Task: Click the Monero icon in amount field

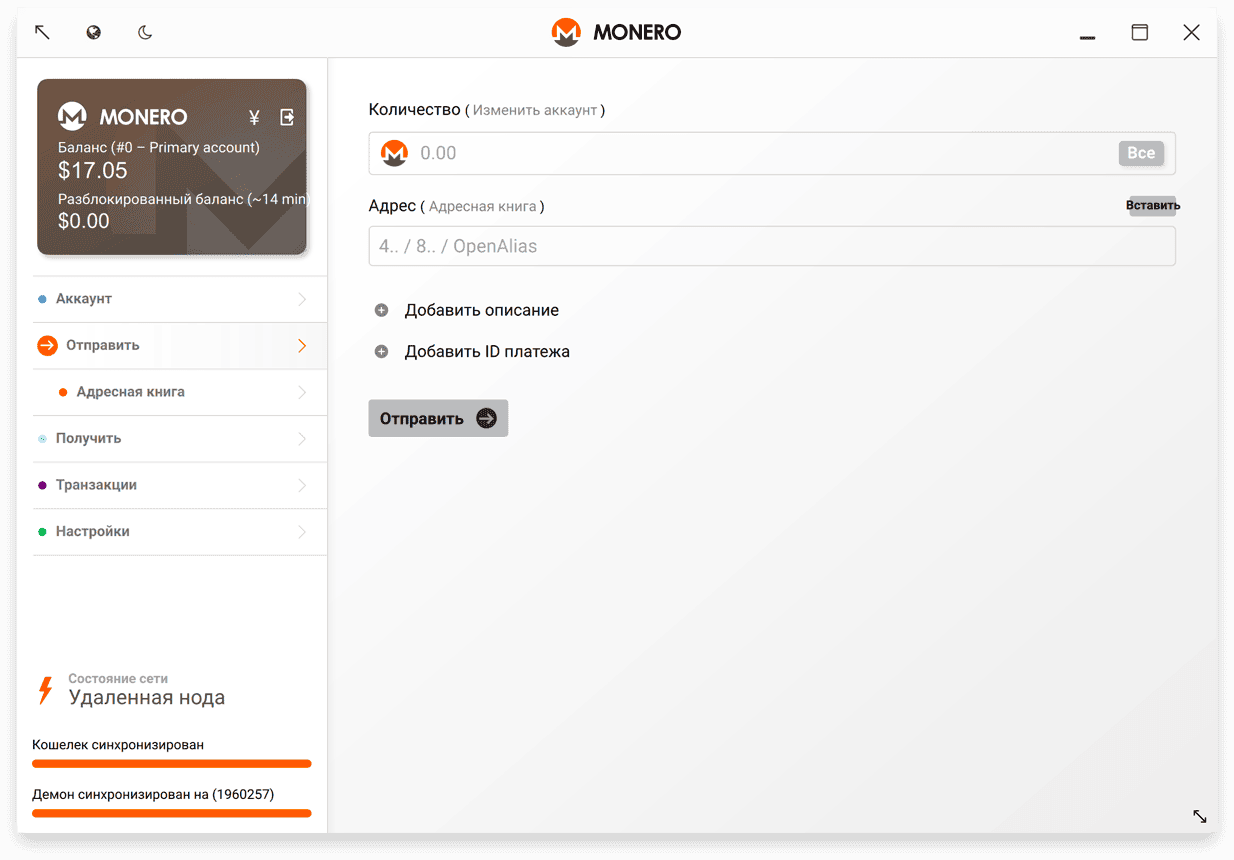Action: click(x=394, y=153)
